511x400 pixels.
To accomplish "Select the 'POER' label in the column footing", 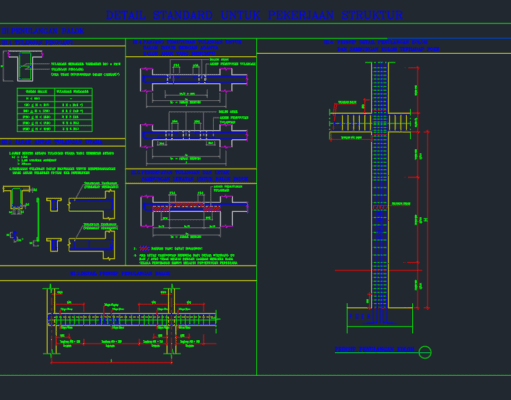I will (359, 316).
